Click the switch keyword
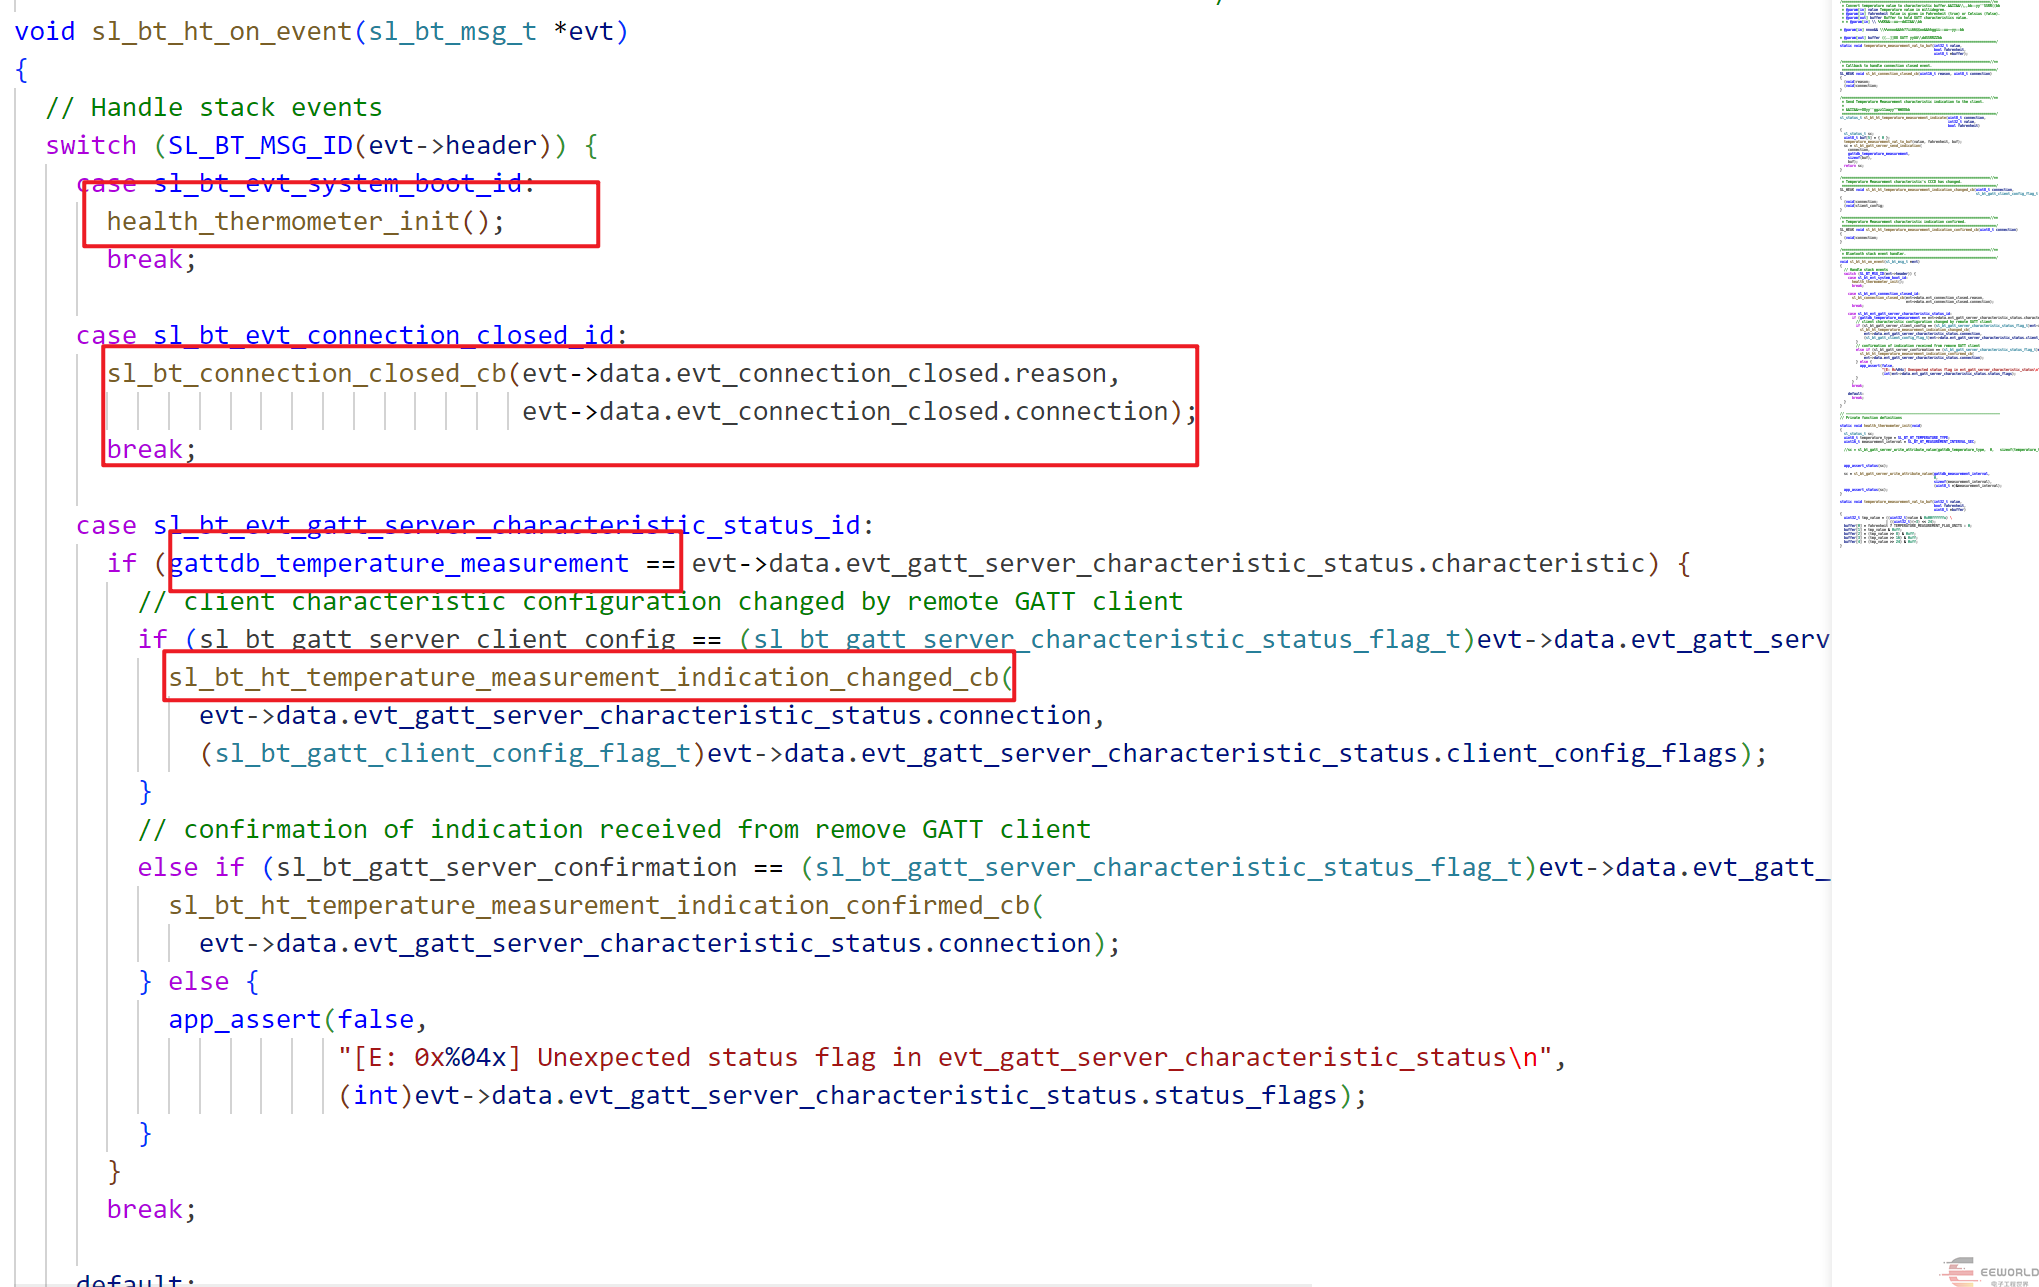 [x=91, y=146]
